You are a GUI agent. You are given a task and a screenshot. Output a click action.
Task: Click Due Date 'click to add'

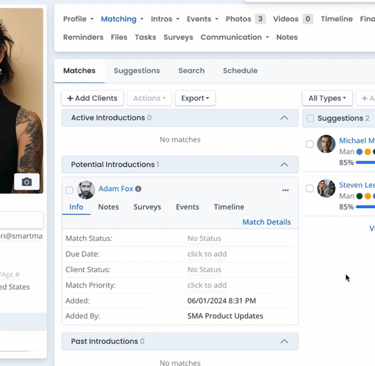pos(207,254)
